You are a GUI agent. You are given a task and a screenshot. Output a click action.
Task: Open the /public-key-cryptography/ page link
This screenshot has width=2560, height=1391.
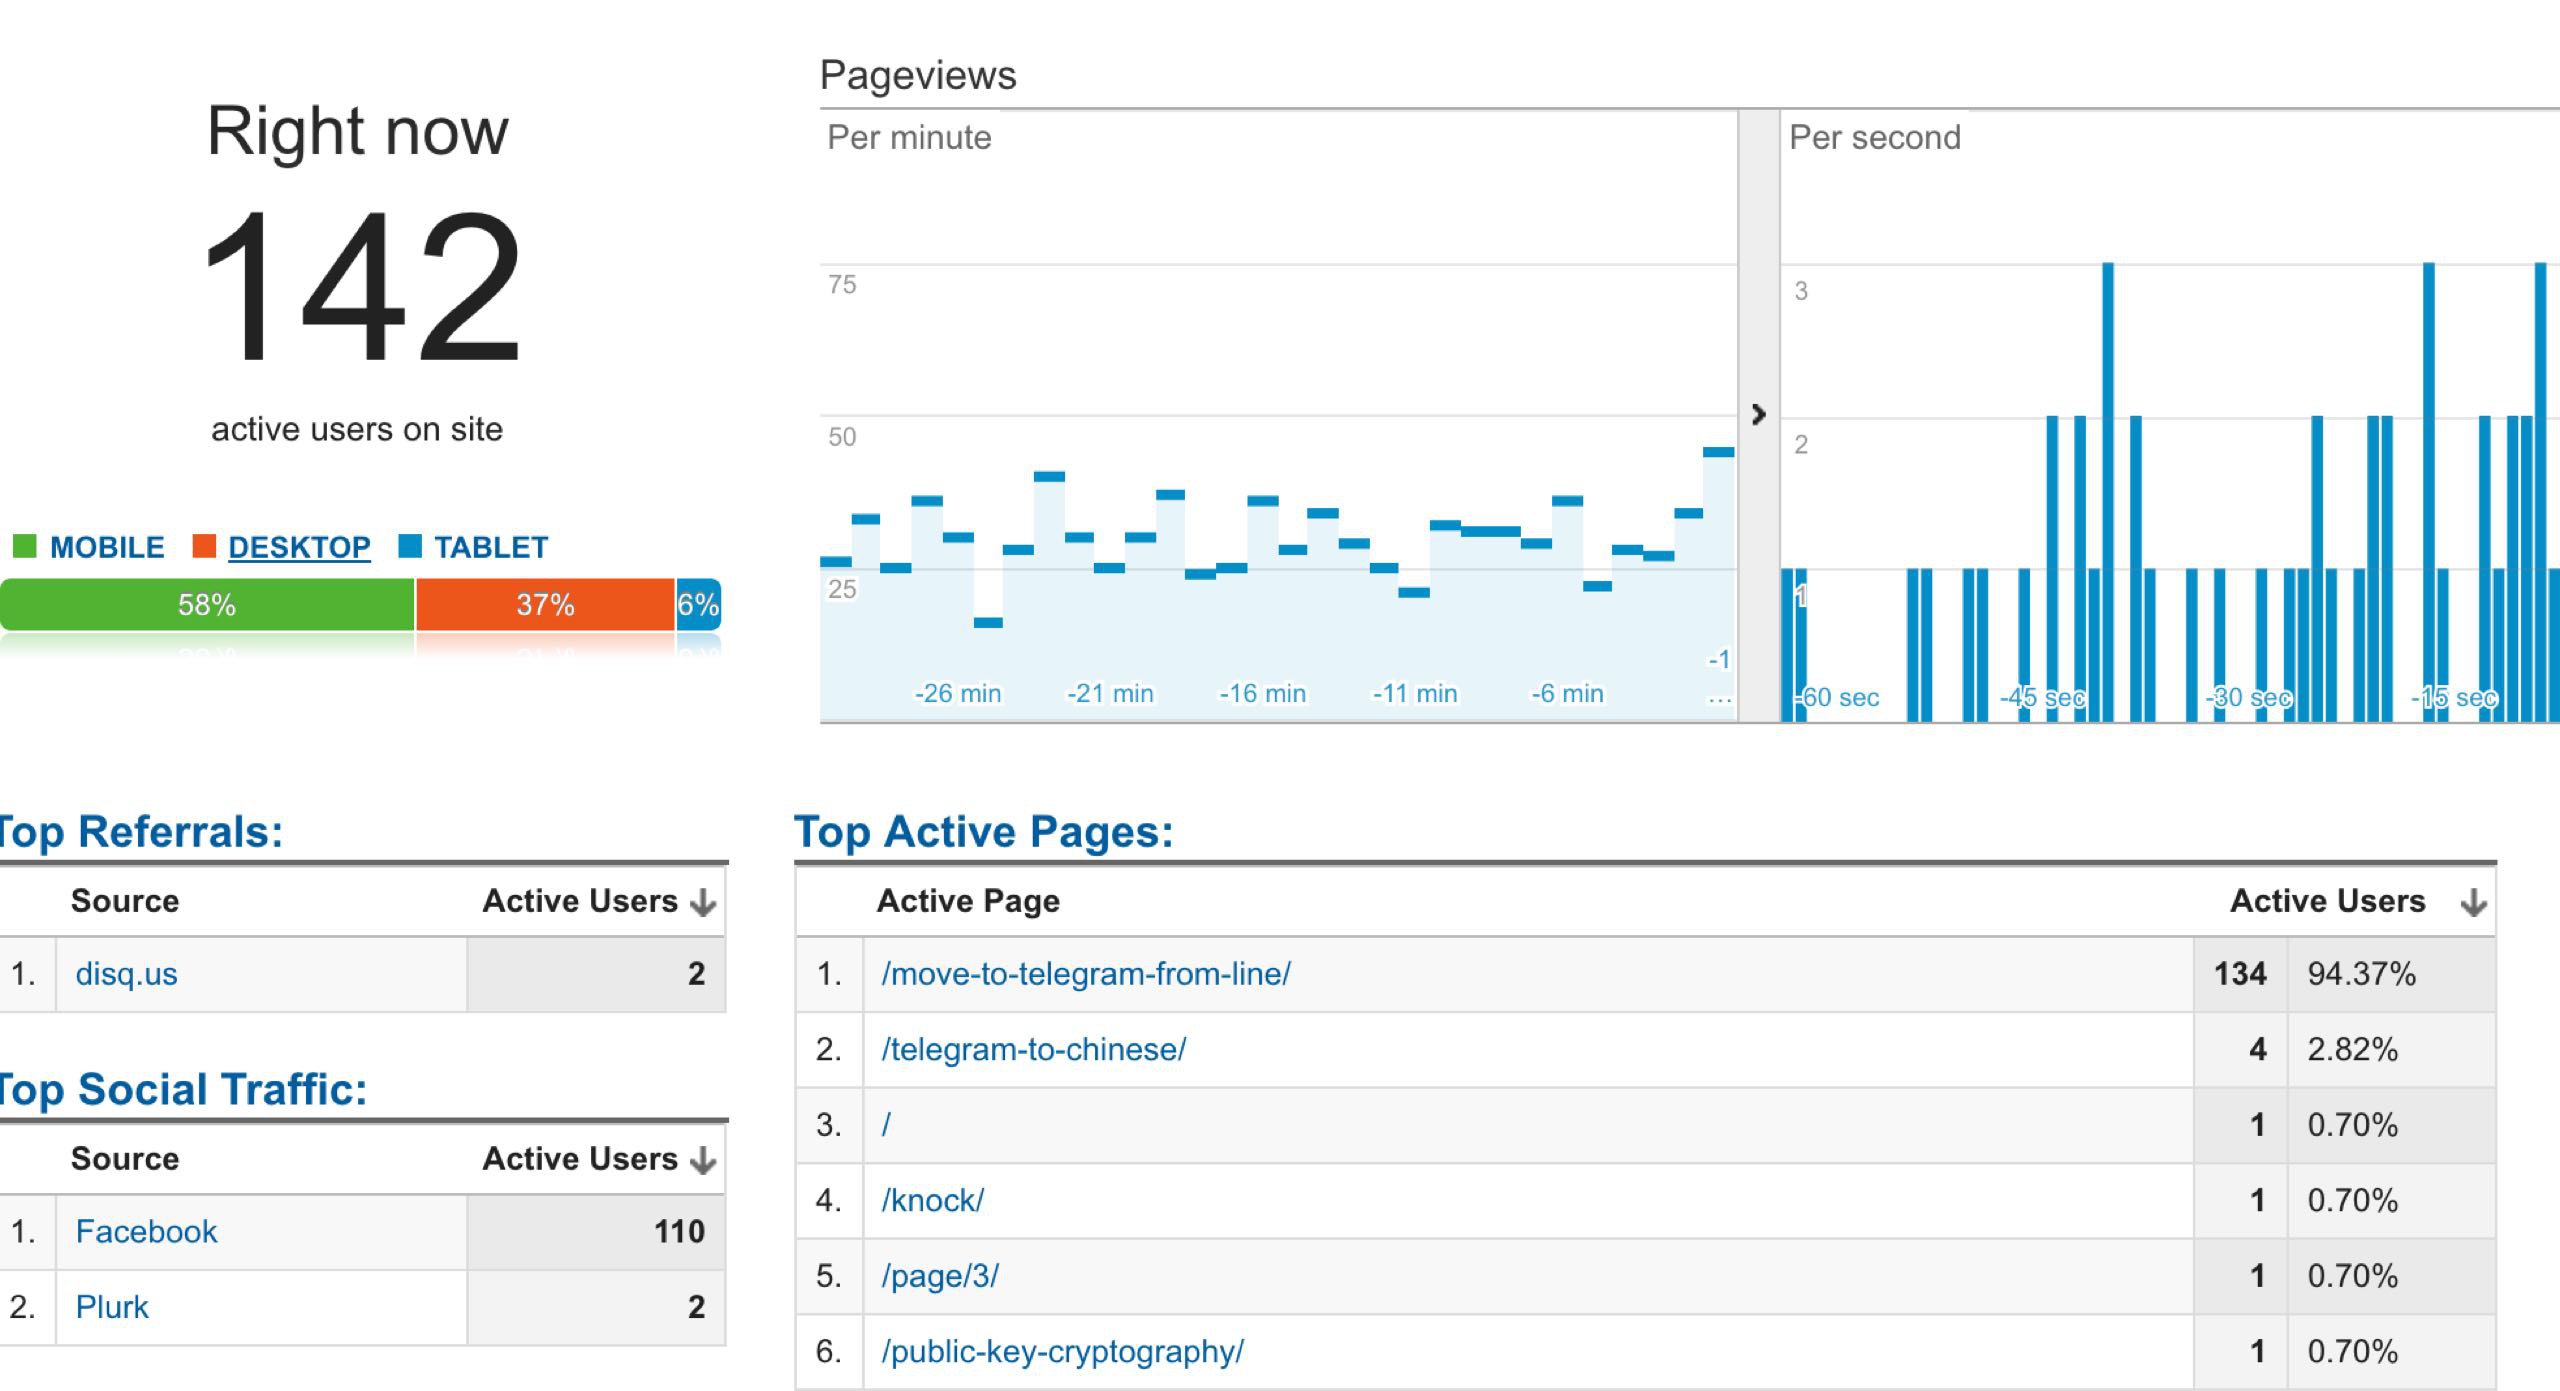(x=1062, y=1351)
